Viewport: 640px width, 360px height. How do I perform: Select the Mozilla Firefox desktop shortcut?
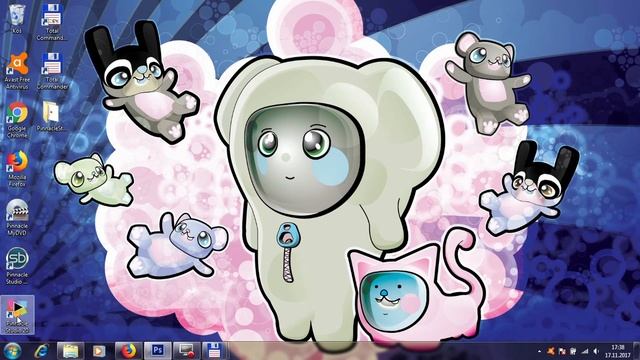(x=17, y=169)
